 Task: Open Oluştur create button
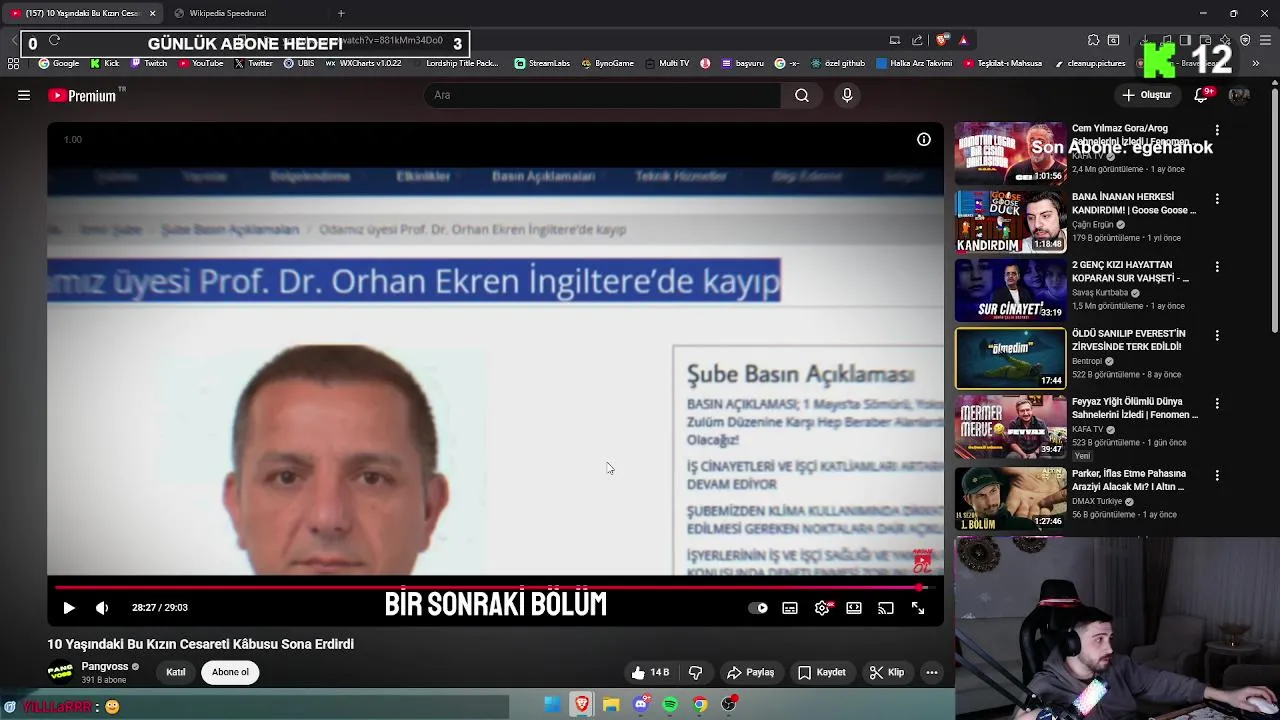[x=1146, y=95]
